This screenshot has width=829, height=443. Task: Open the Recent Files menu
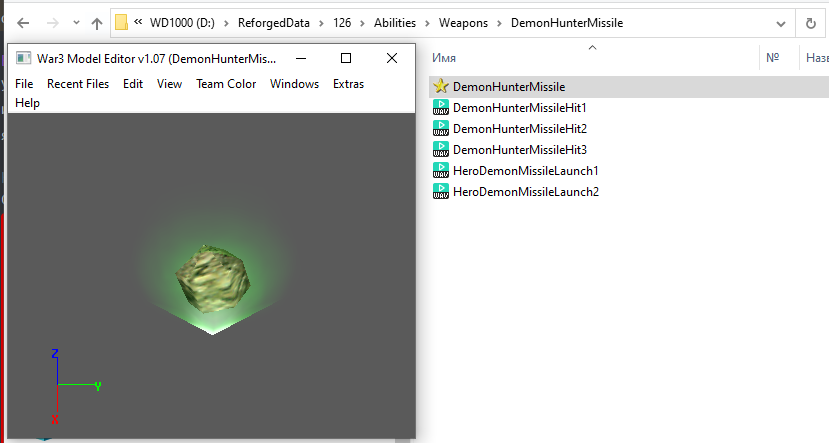(78, 84)
